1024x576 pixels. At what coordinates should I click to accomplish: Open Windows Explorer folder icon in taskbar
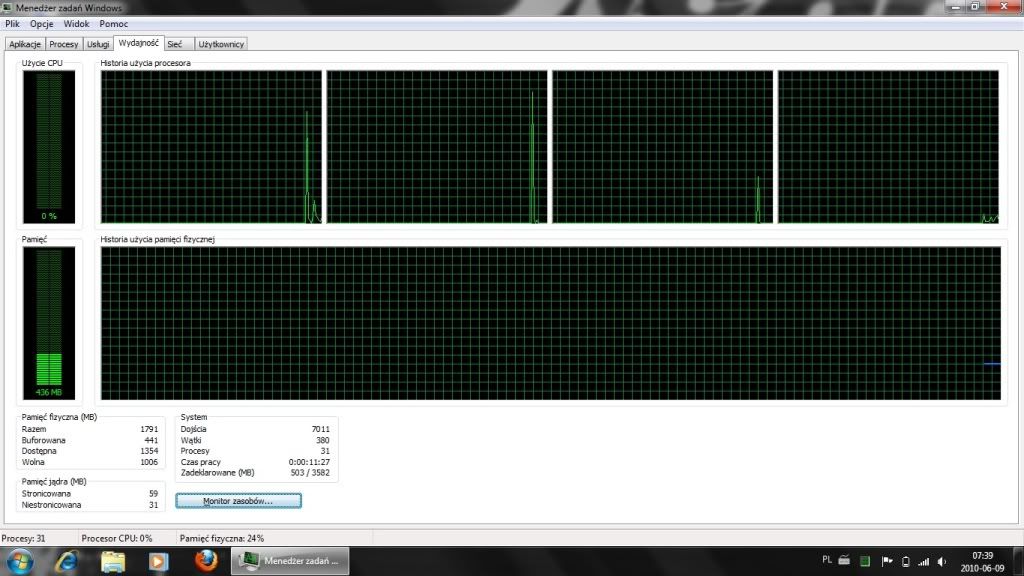point(112,562)
